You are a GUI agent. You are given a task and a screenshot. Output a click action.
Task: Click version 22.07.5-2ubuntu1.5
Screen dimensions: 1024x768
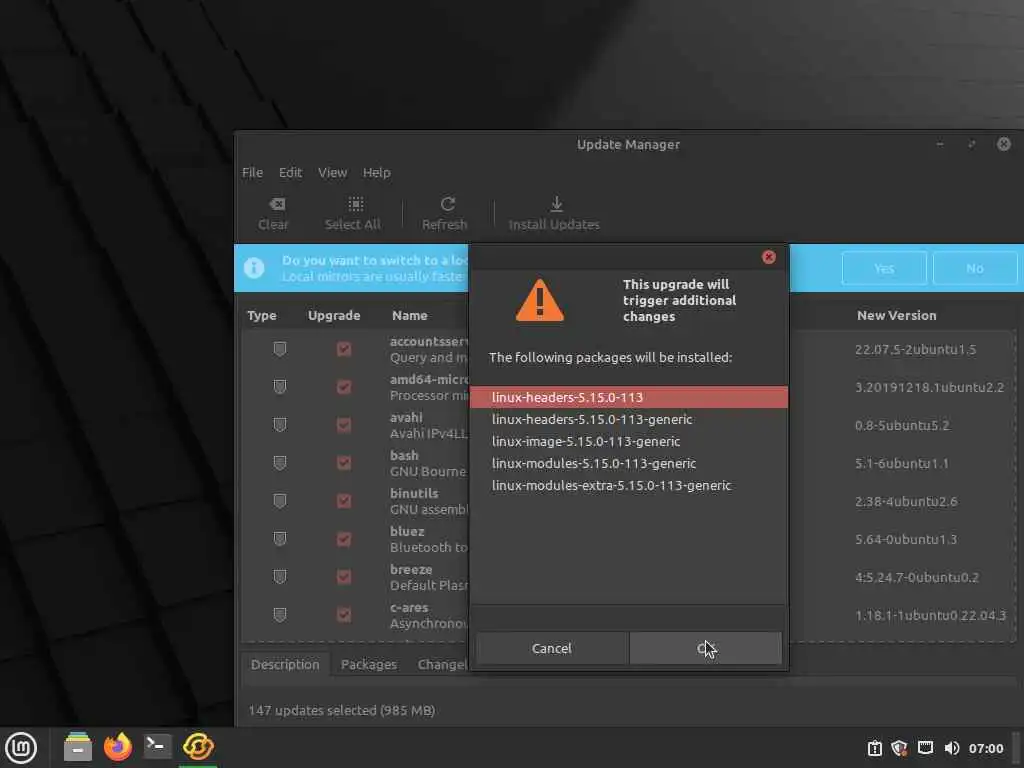click(916, 349)
